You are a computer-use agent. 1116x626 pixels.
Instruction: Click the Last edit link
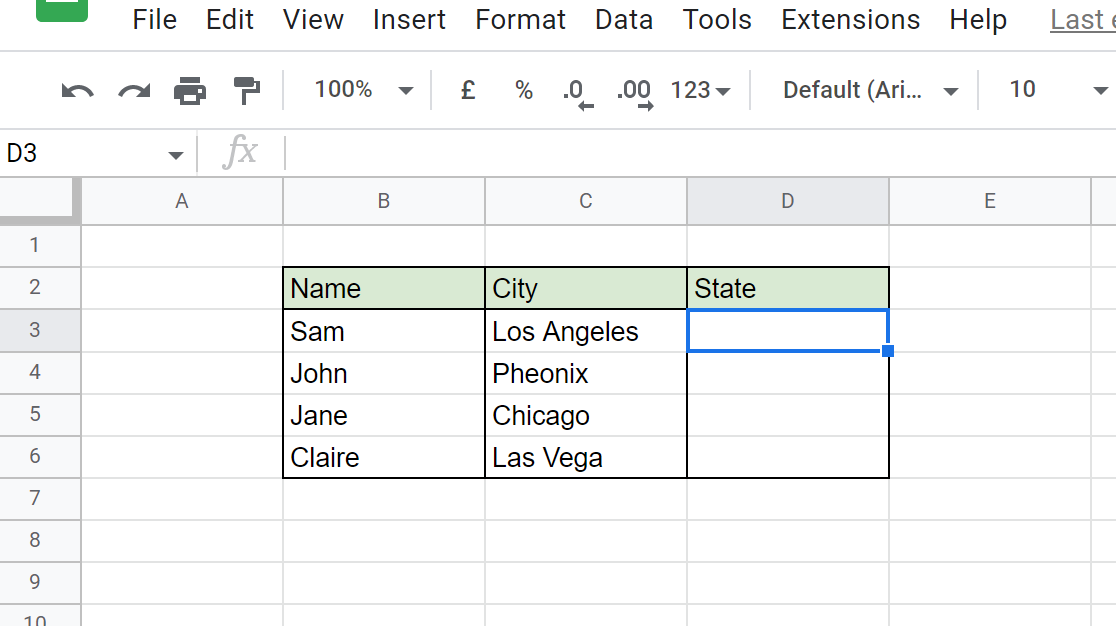[x=1085, y=19]
